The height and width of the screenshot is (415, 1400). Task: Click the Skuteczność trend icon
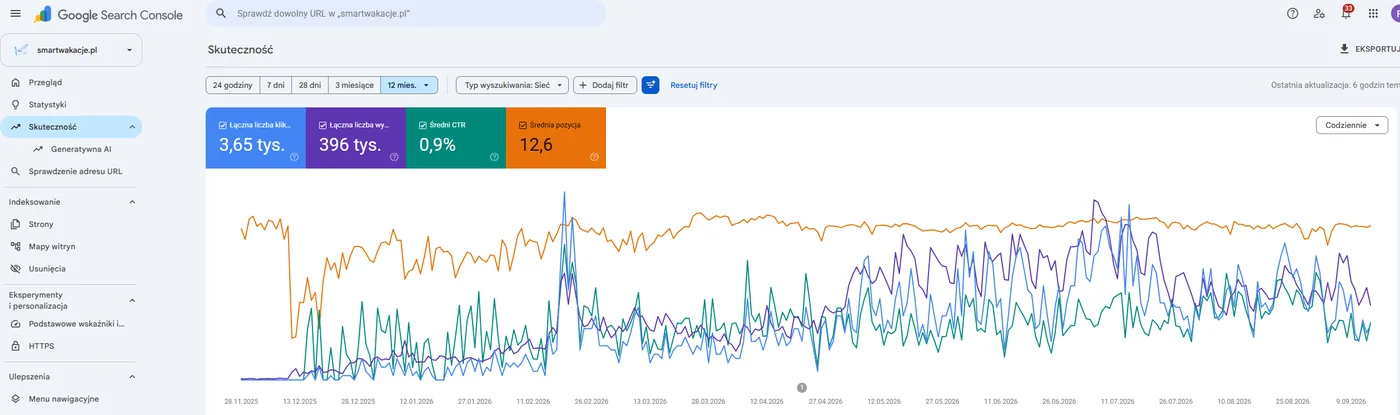(15, 127)
